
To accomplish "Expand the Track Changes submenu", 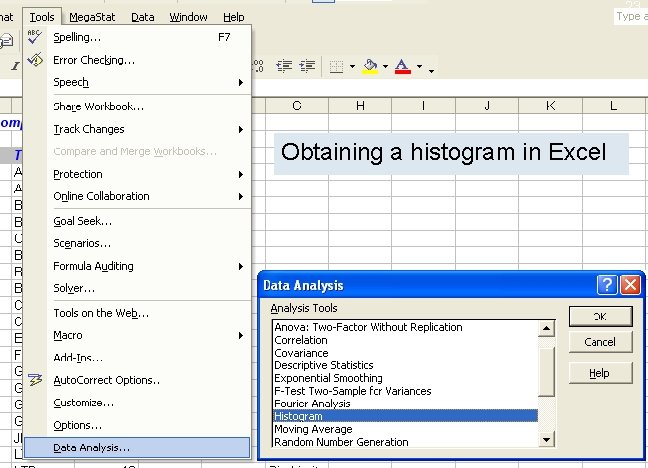I will coord(241,129).
